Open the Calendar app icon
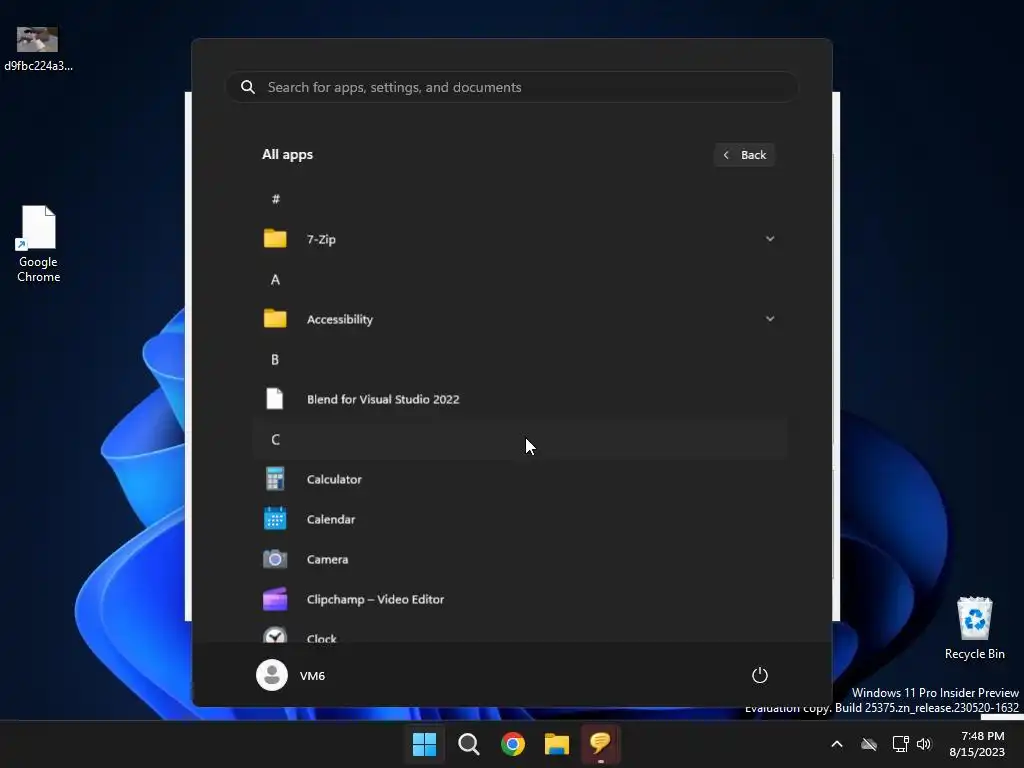The width and height of the screenshot is (1024, 768). point(275,519)
